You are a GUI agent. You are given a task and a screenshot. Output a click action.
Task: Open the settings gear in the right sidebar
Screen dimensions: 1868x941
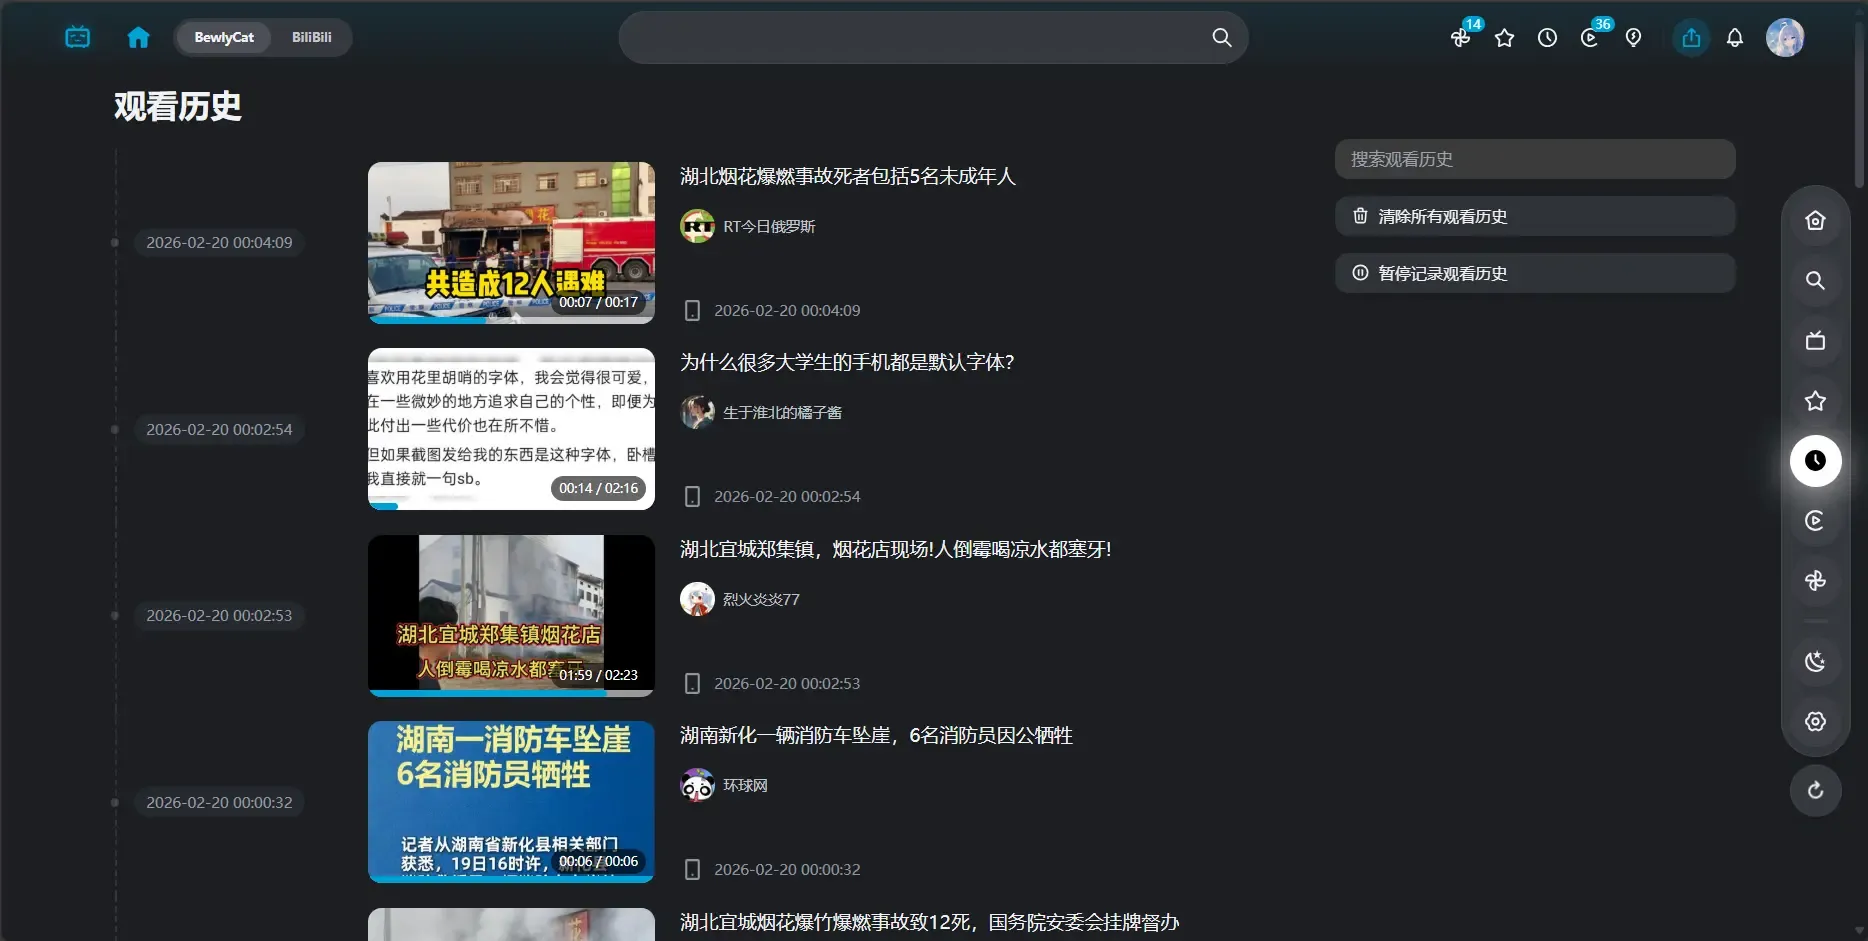[1815, 721]
